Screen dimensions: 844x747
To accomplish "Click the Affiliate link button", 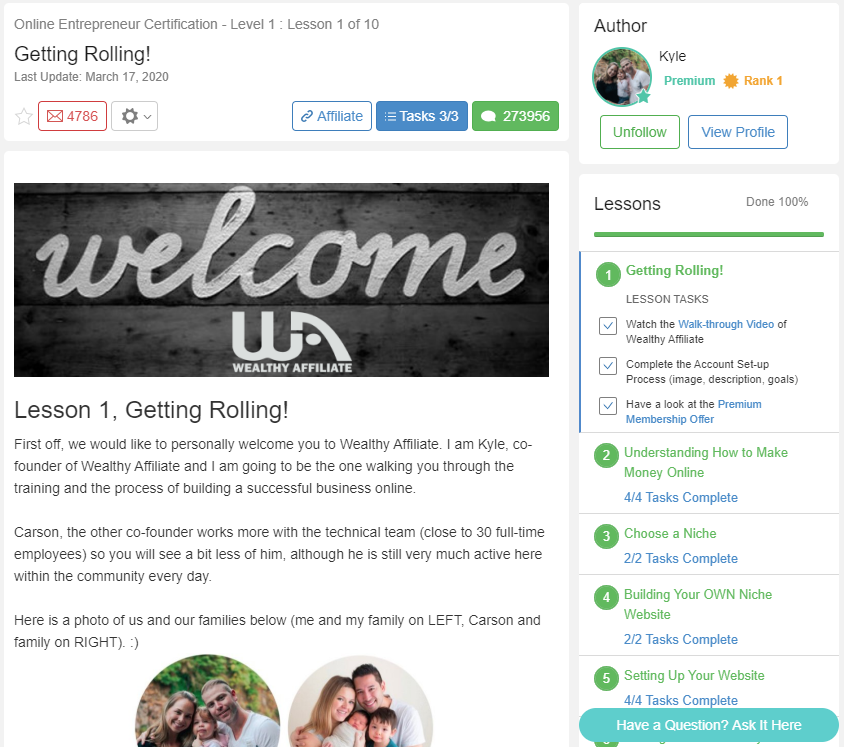I will click(x=332, y=116).
